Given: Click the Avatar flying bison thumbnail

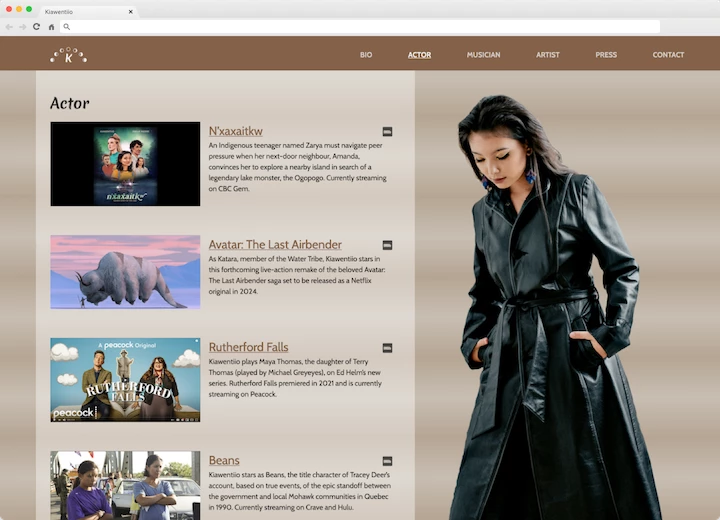Looking at the screenshot, I should point(125,272).
